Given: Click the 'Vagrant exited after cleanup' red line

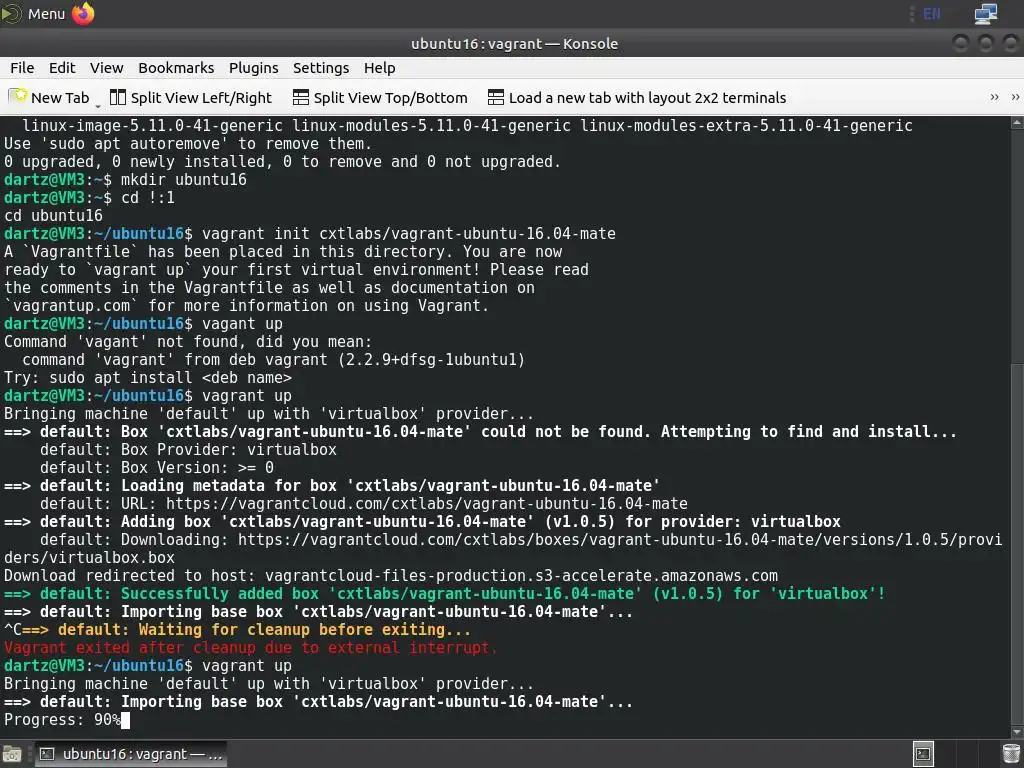Looking at the screenshot, I should coord(251,648).
